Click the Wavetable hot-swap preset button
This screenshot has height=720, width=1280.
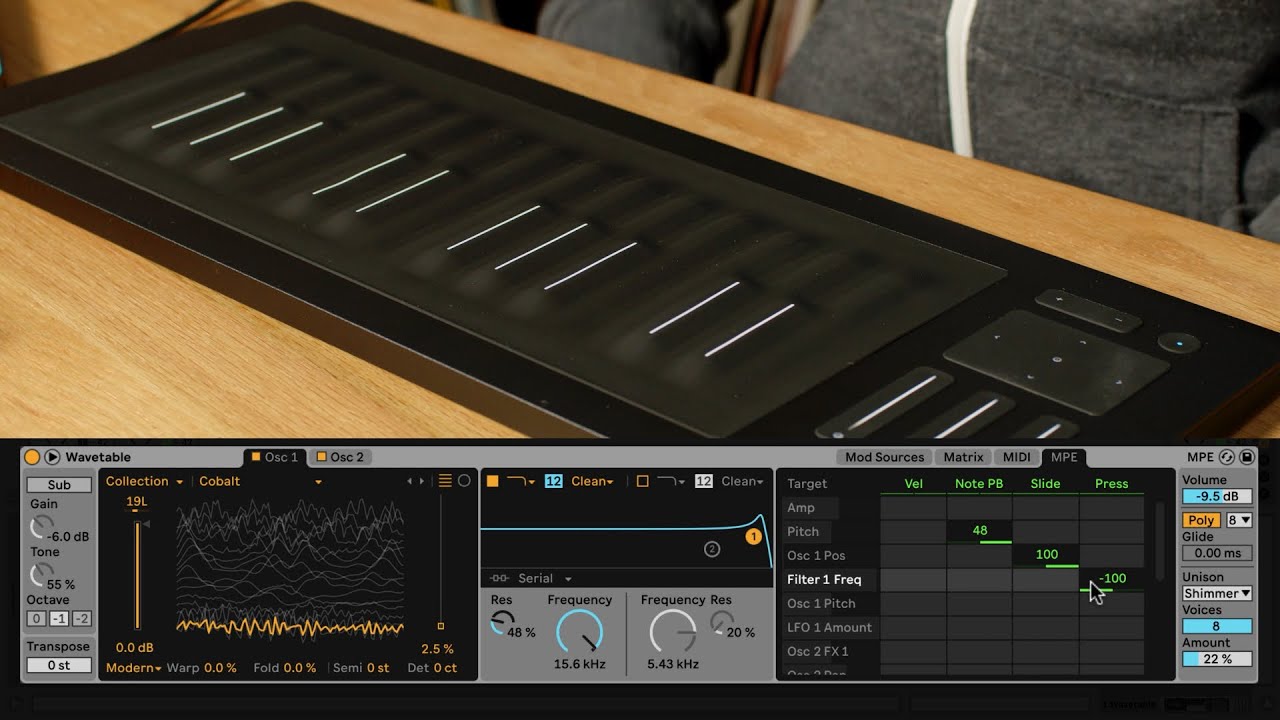[52, 457]
